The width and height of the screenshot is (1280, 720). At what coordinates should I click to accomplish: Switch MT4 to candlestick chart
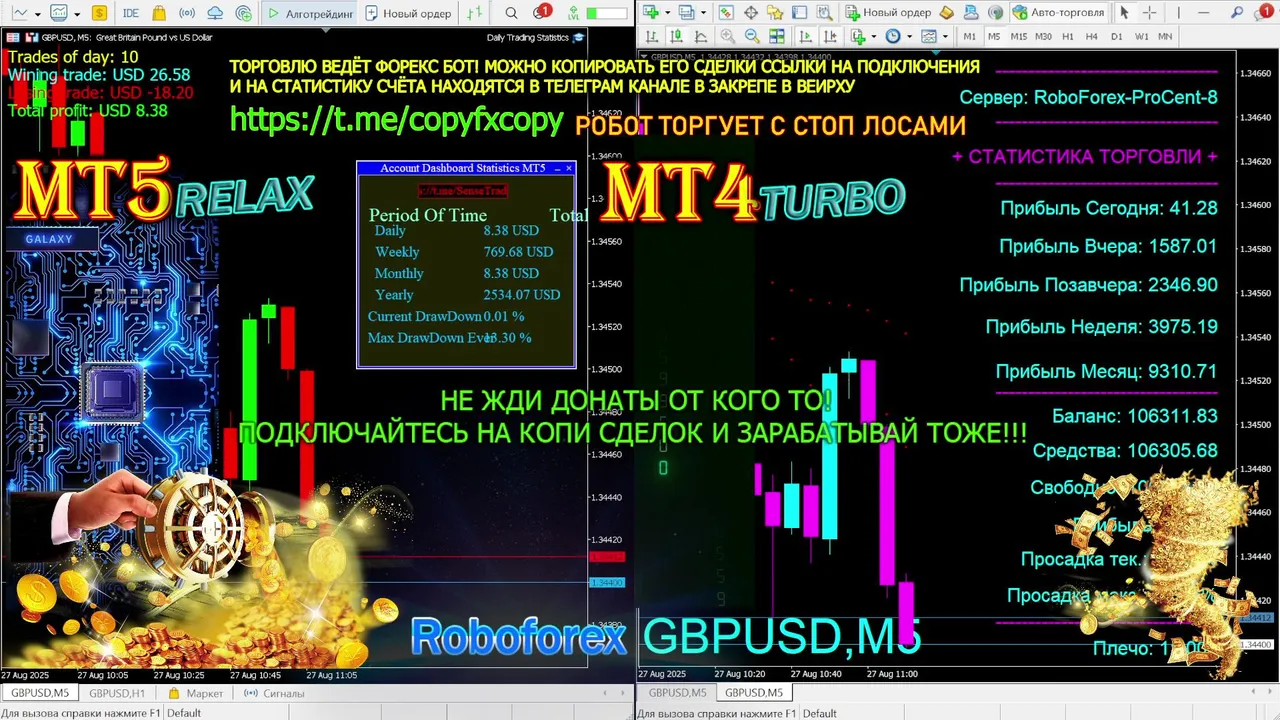coord(676,36)
